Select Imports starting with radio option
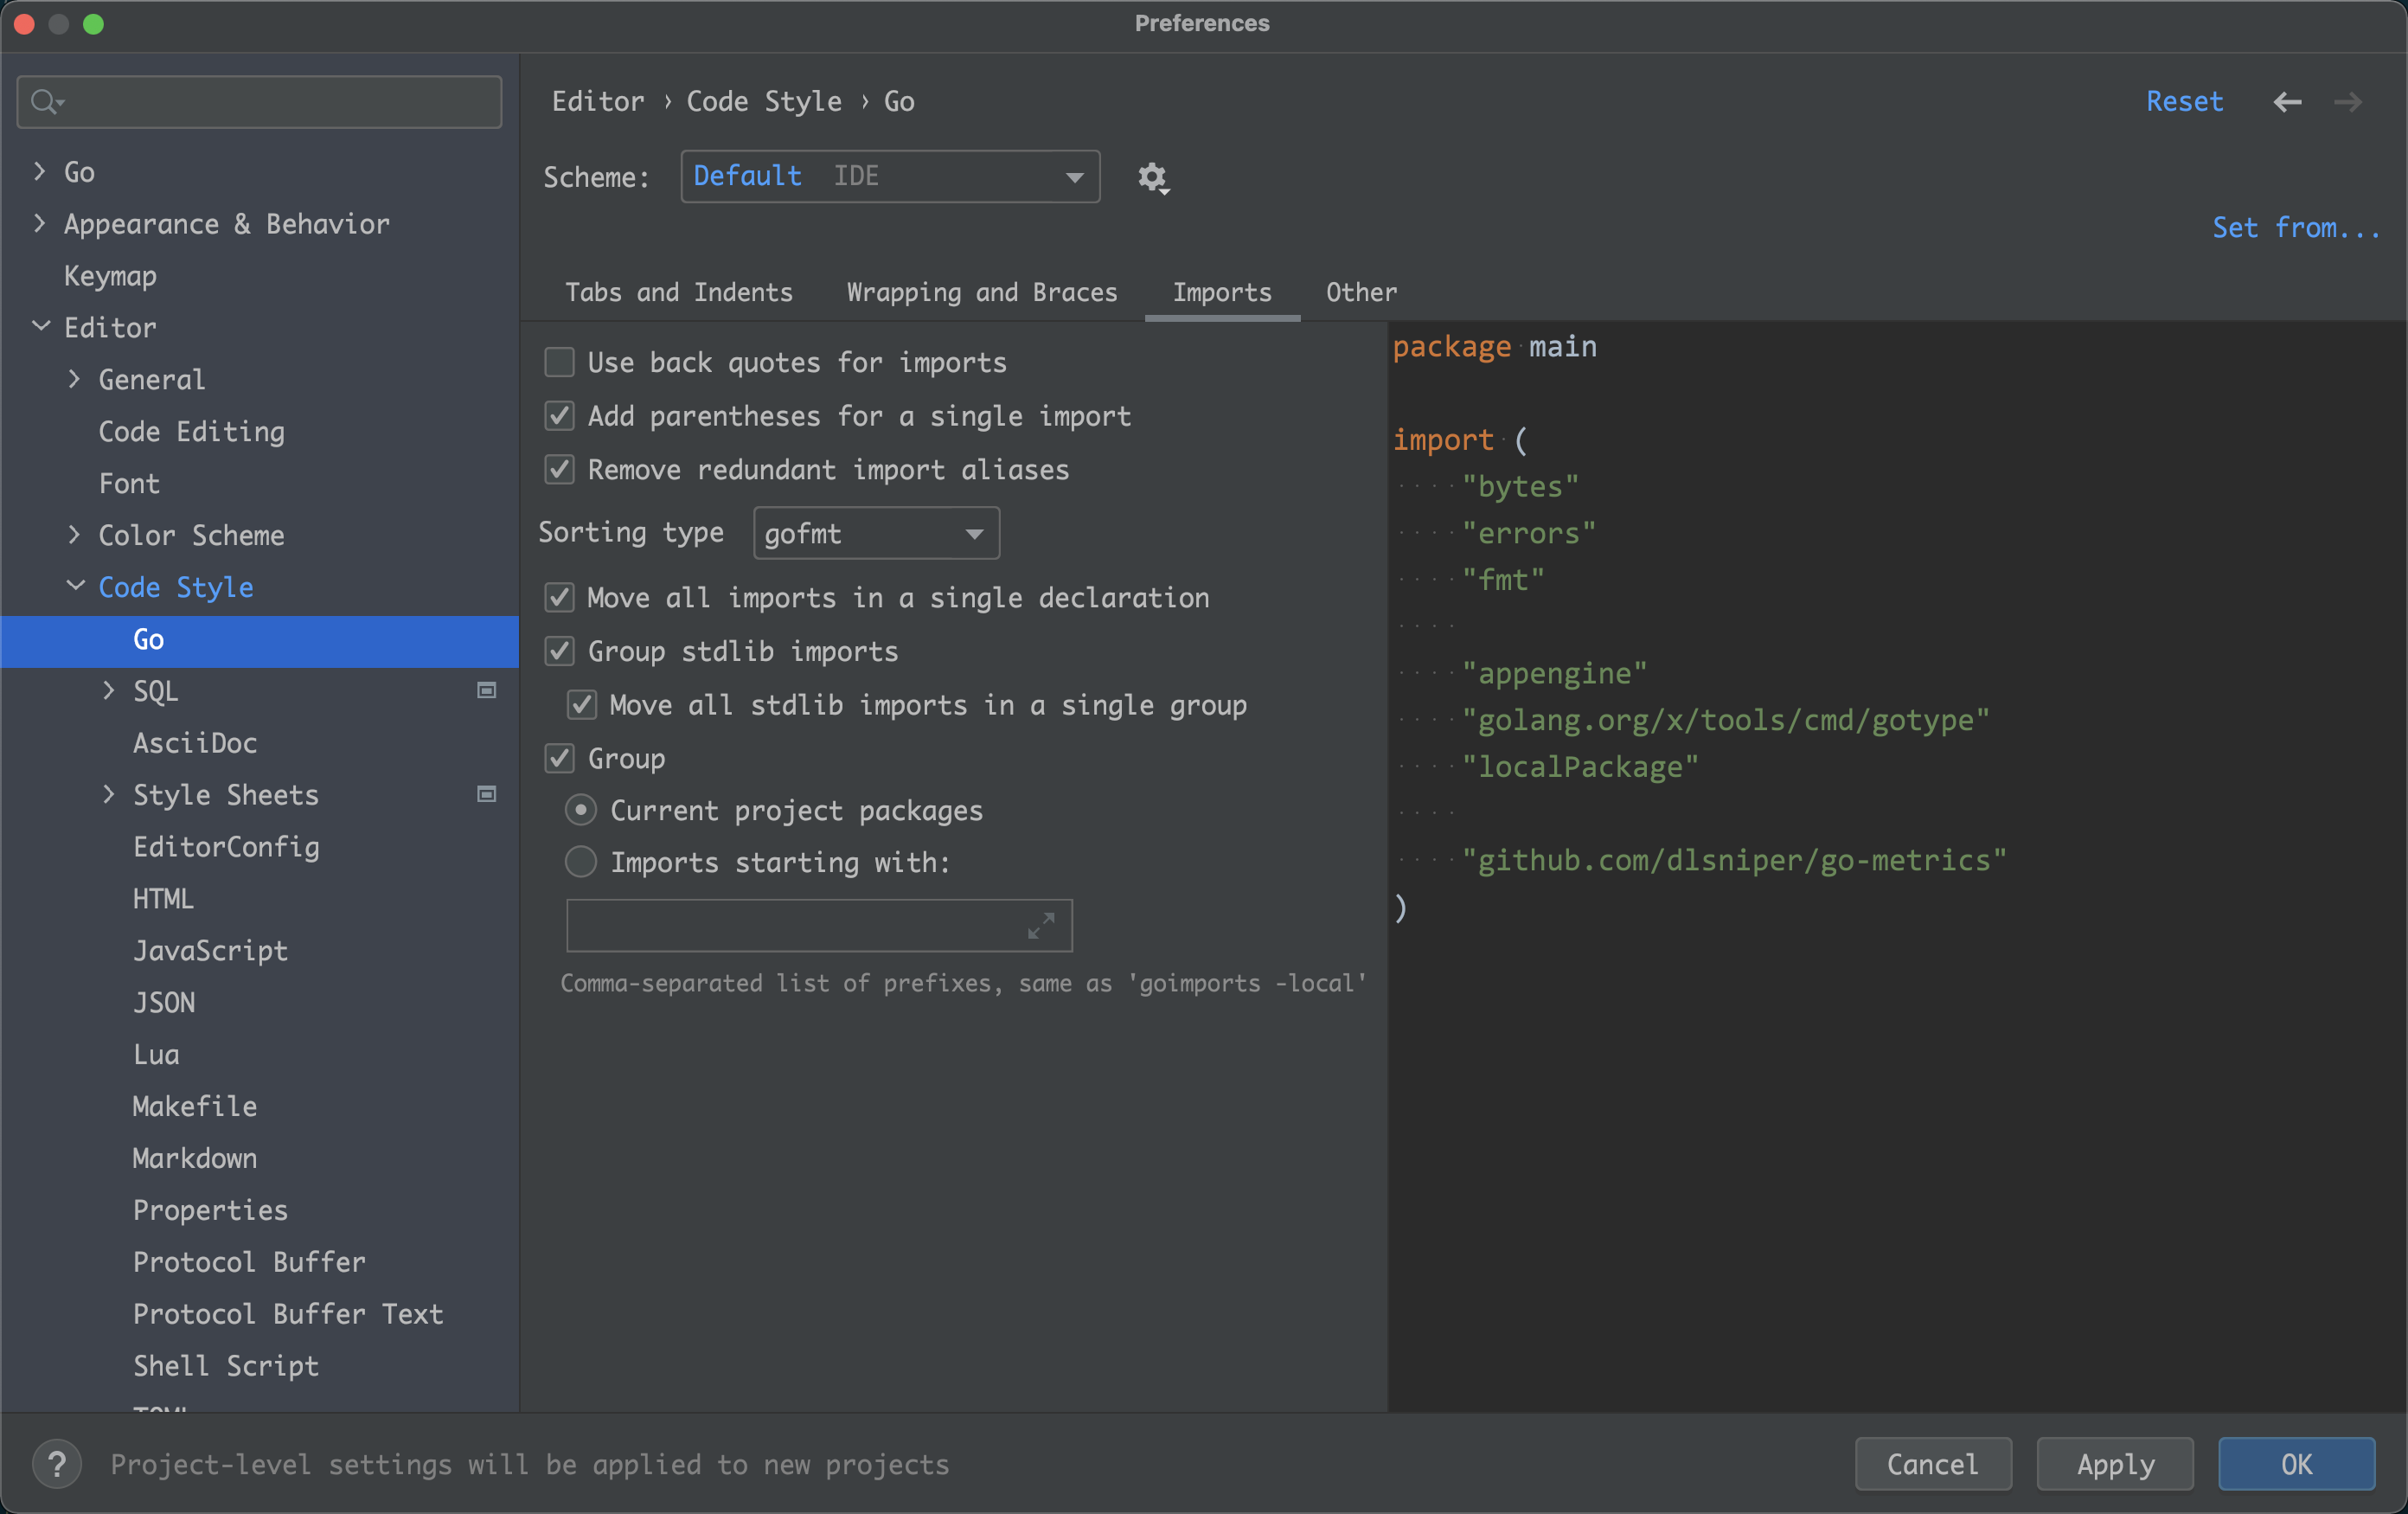This screenshot has width=2408, height=1514. tap(581, 862)
